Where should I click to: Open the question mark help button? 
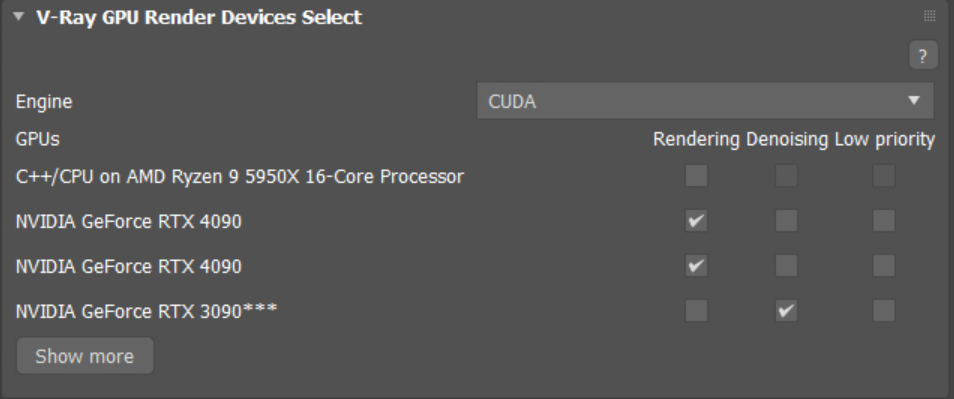click(923, 56)
